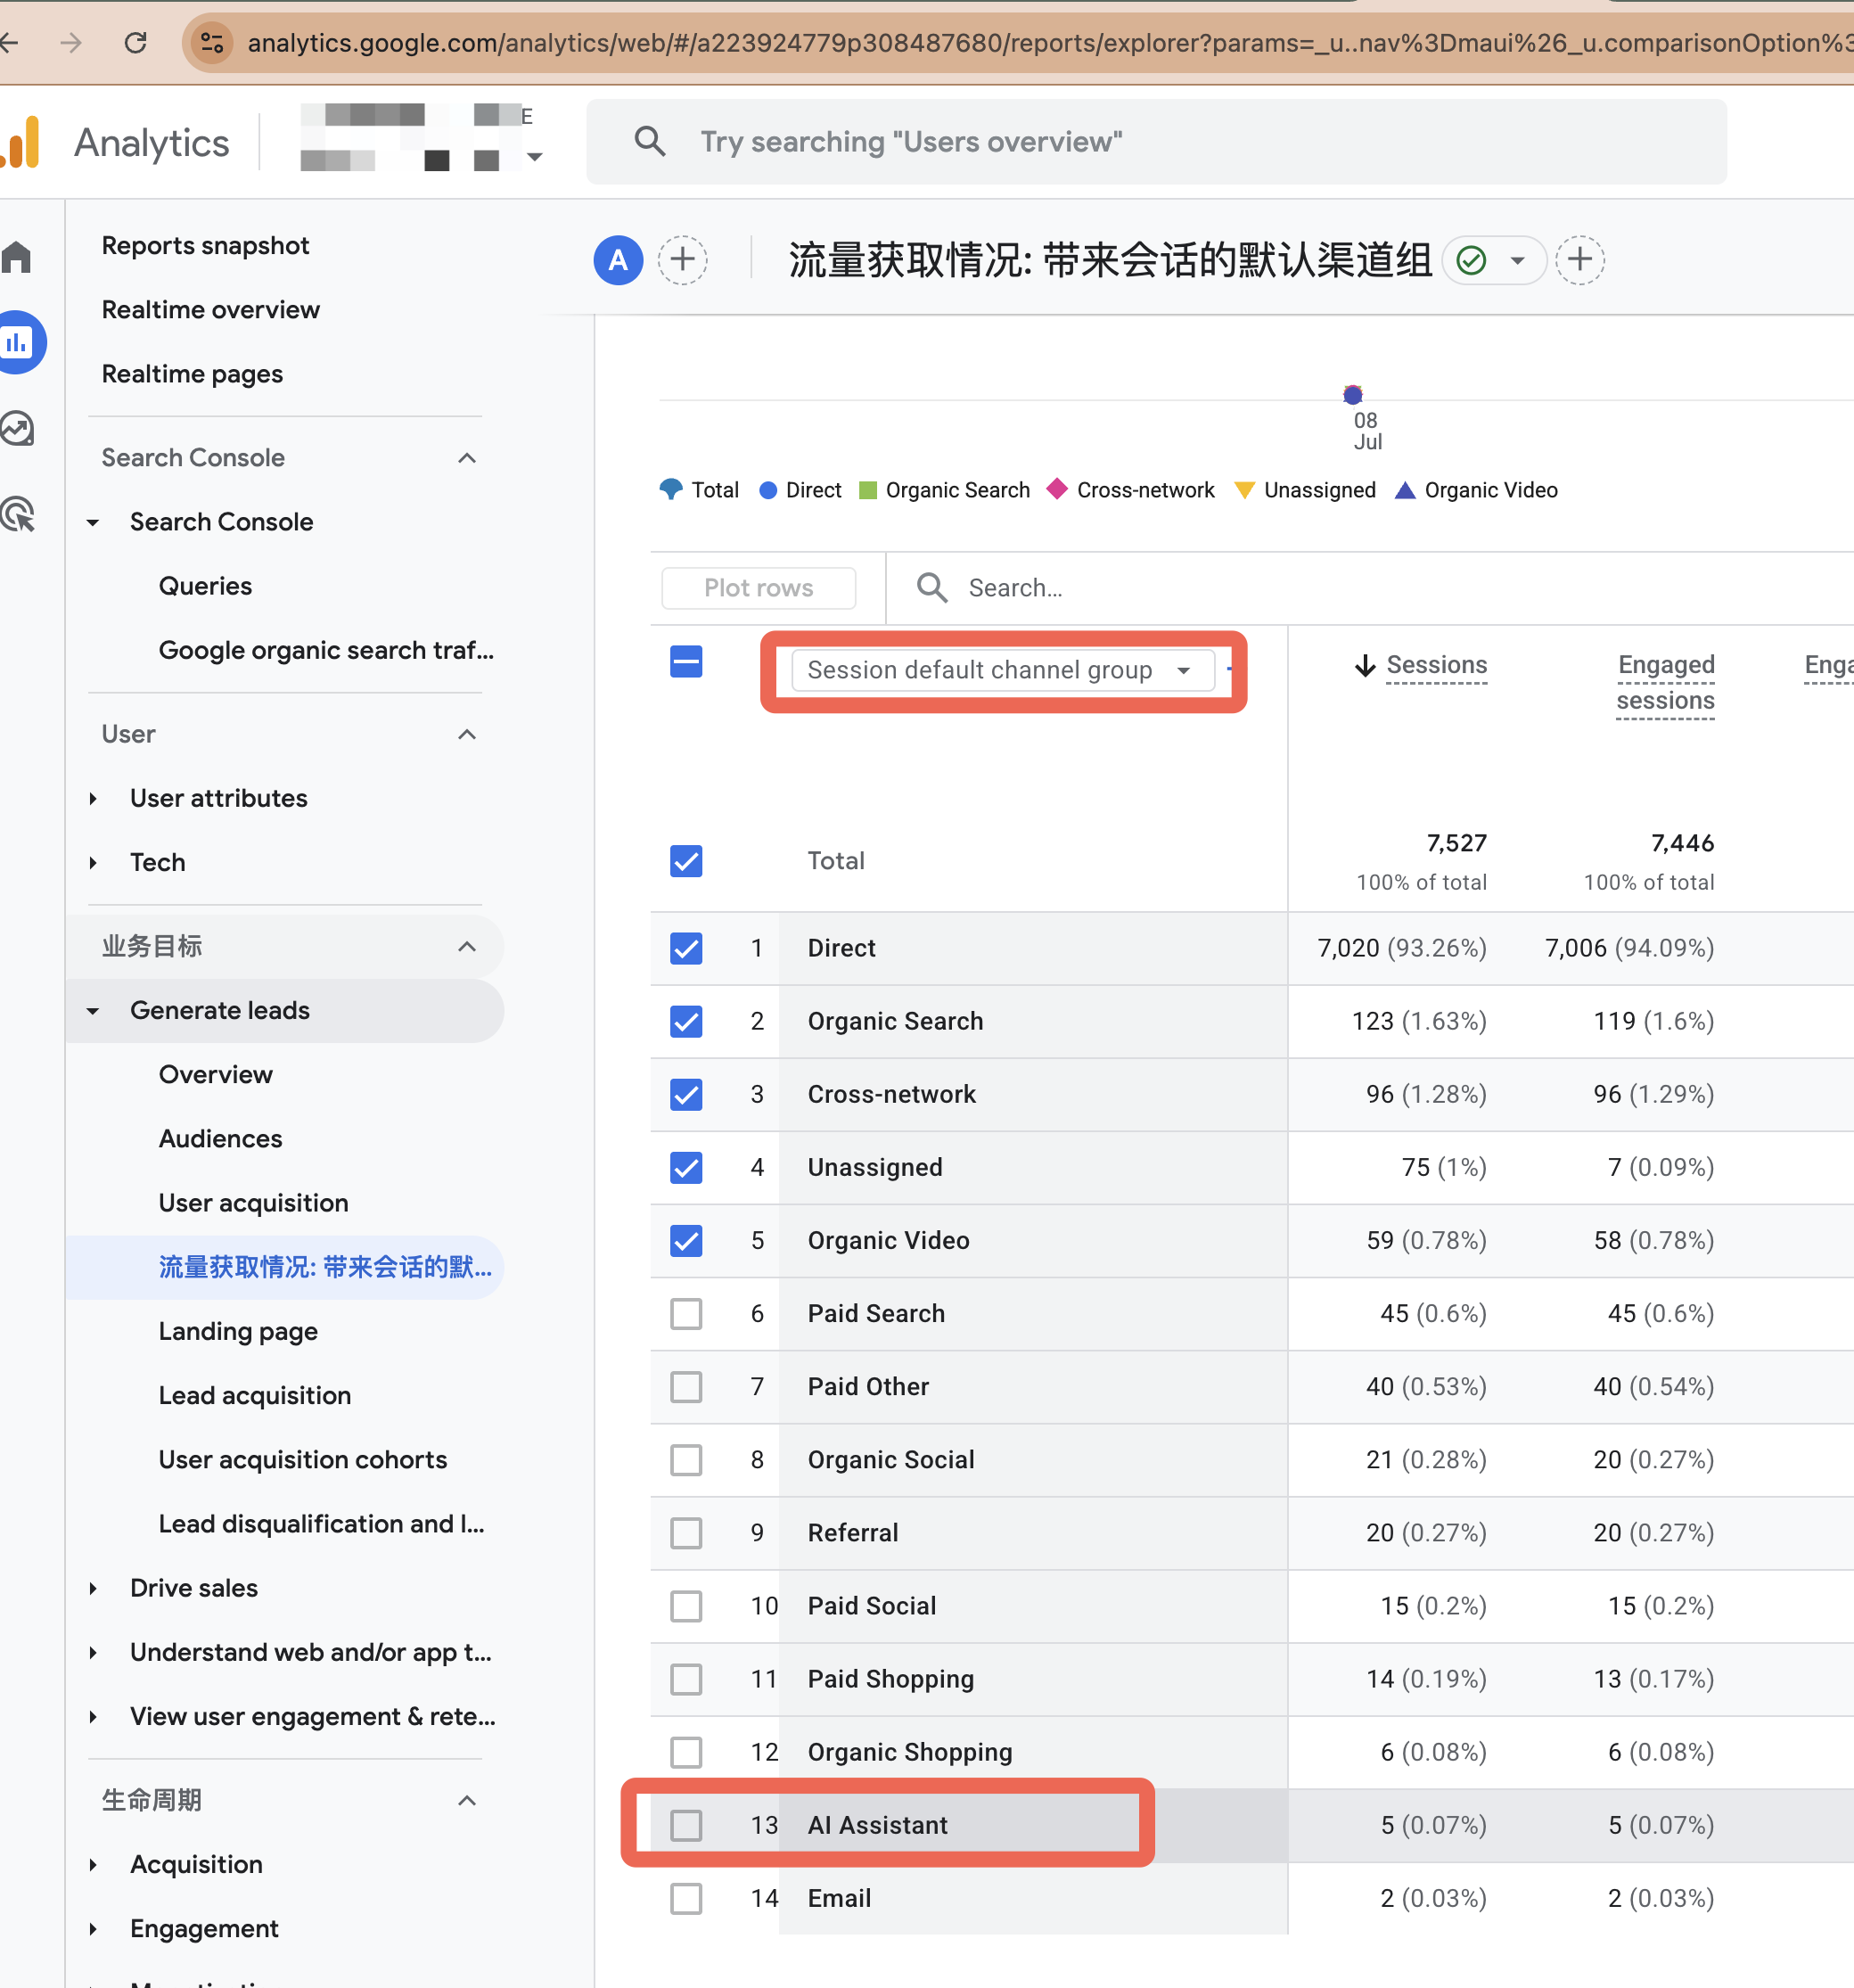Click the dashed plus icon after report title

[x=1580, y=260]
